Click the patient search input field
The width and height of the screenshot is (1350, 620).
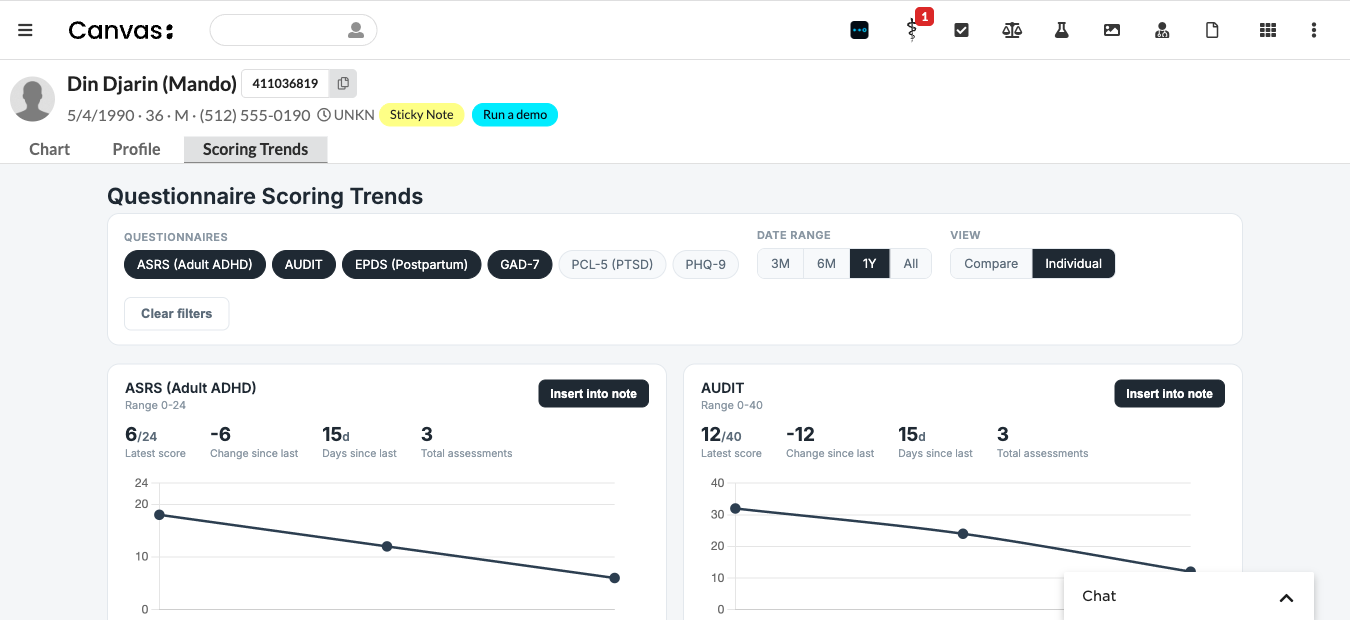pos(293,30)
